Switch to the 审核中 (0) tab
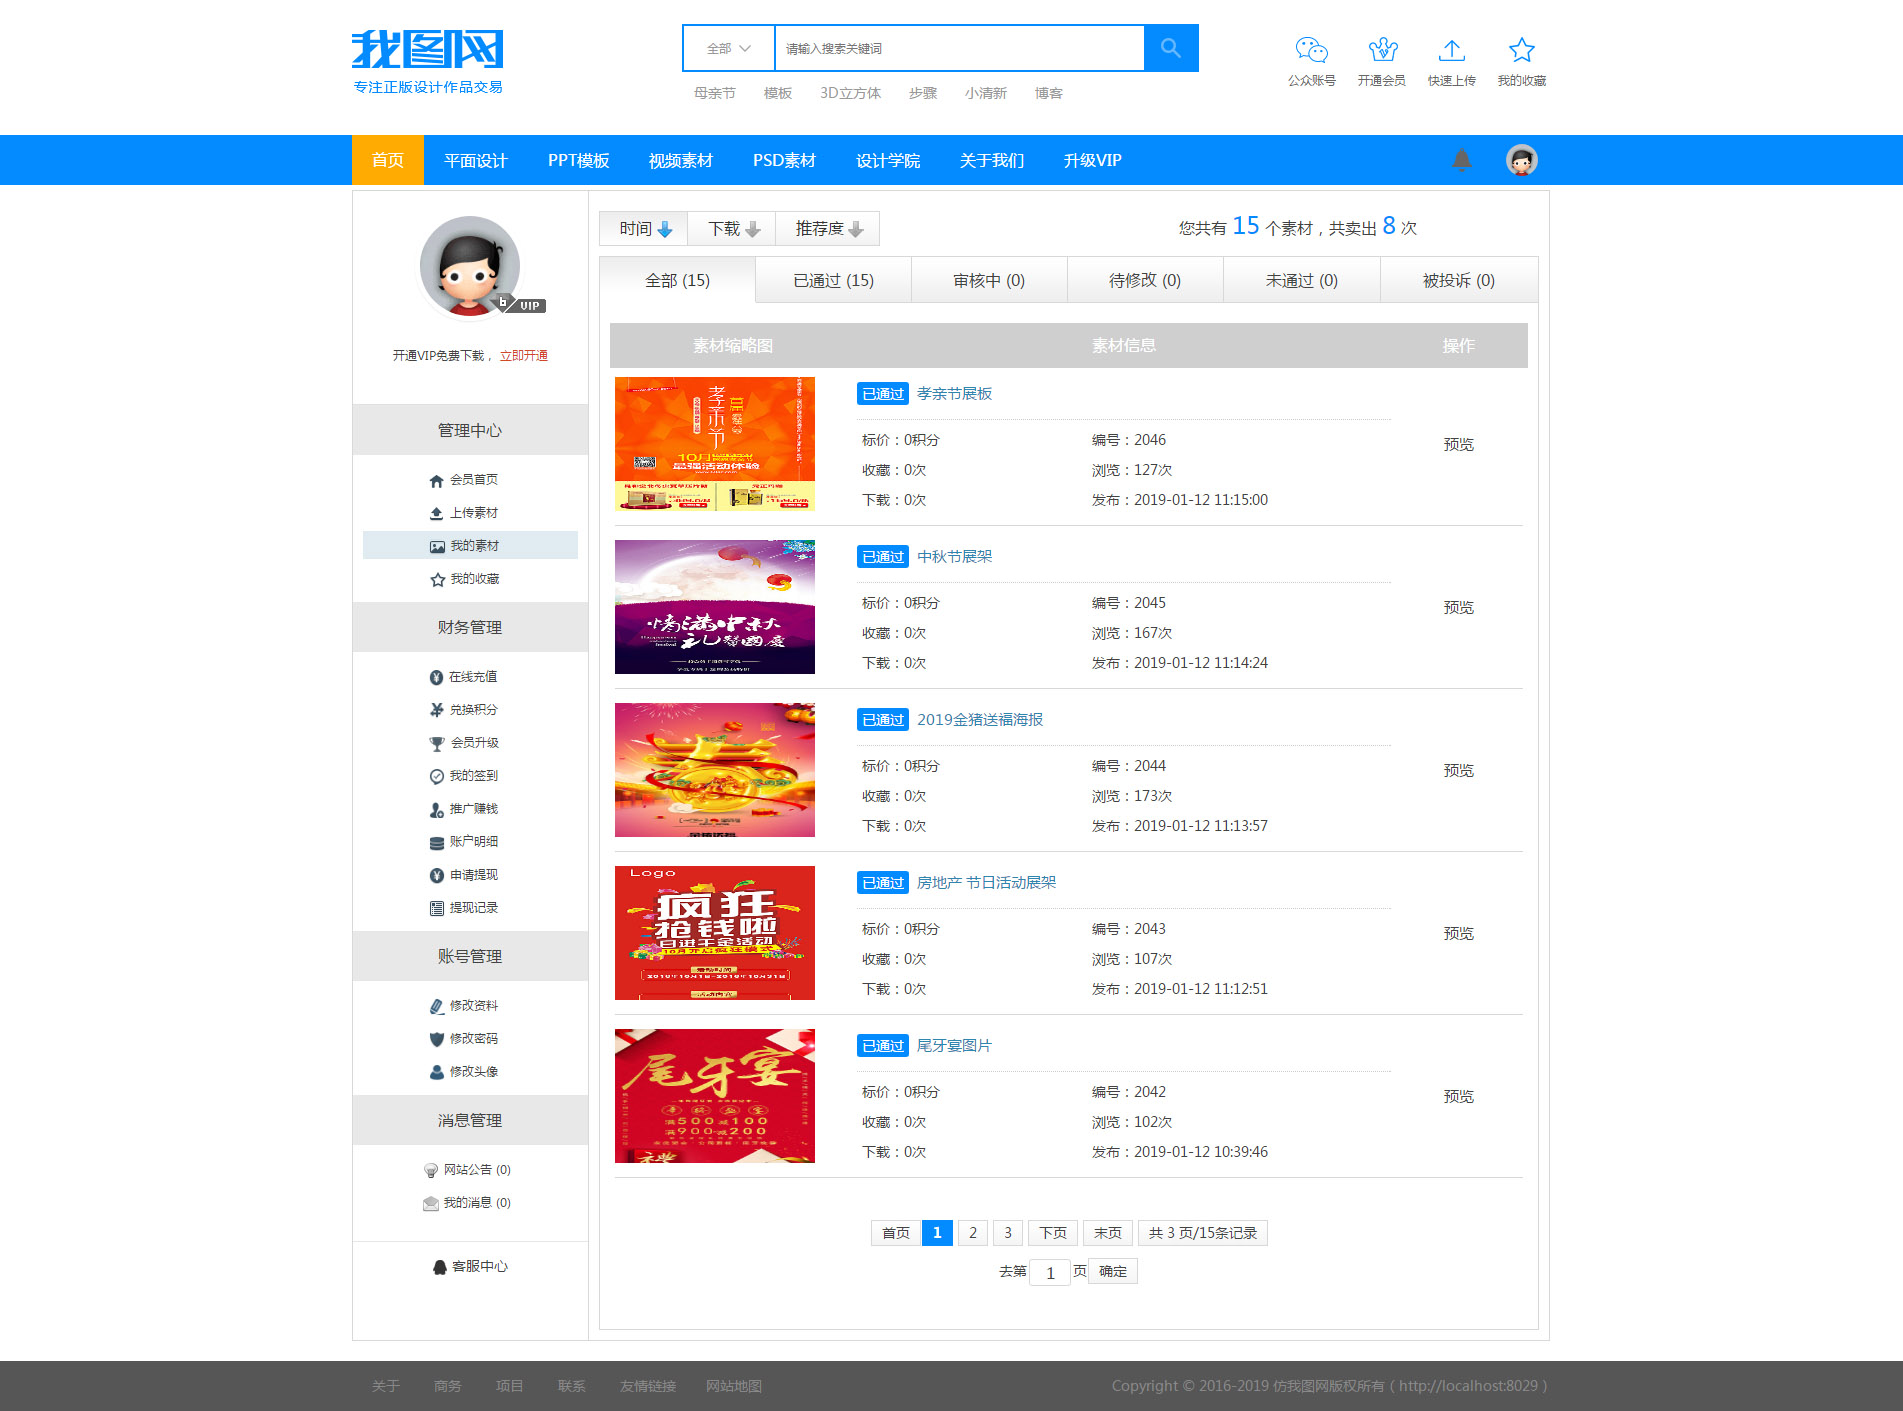Viewport: 1903px width, 1411px height. point(989,280)
